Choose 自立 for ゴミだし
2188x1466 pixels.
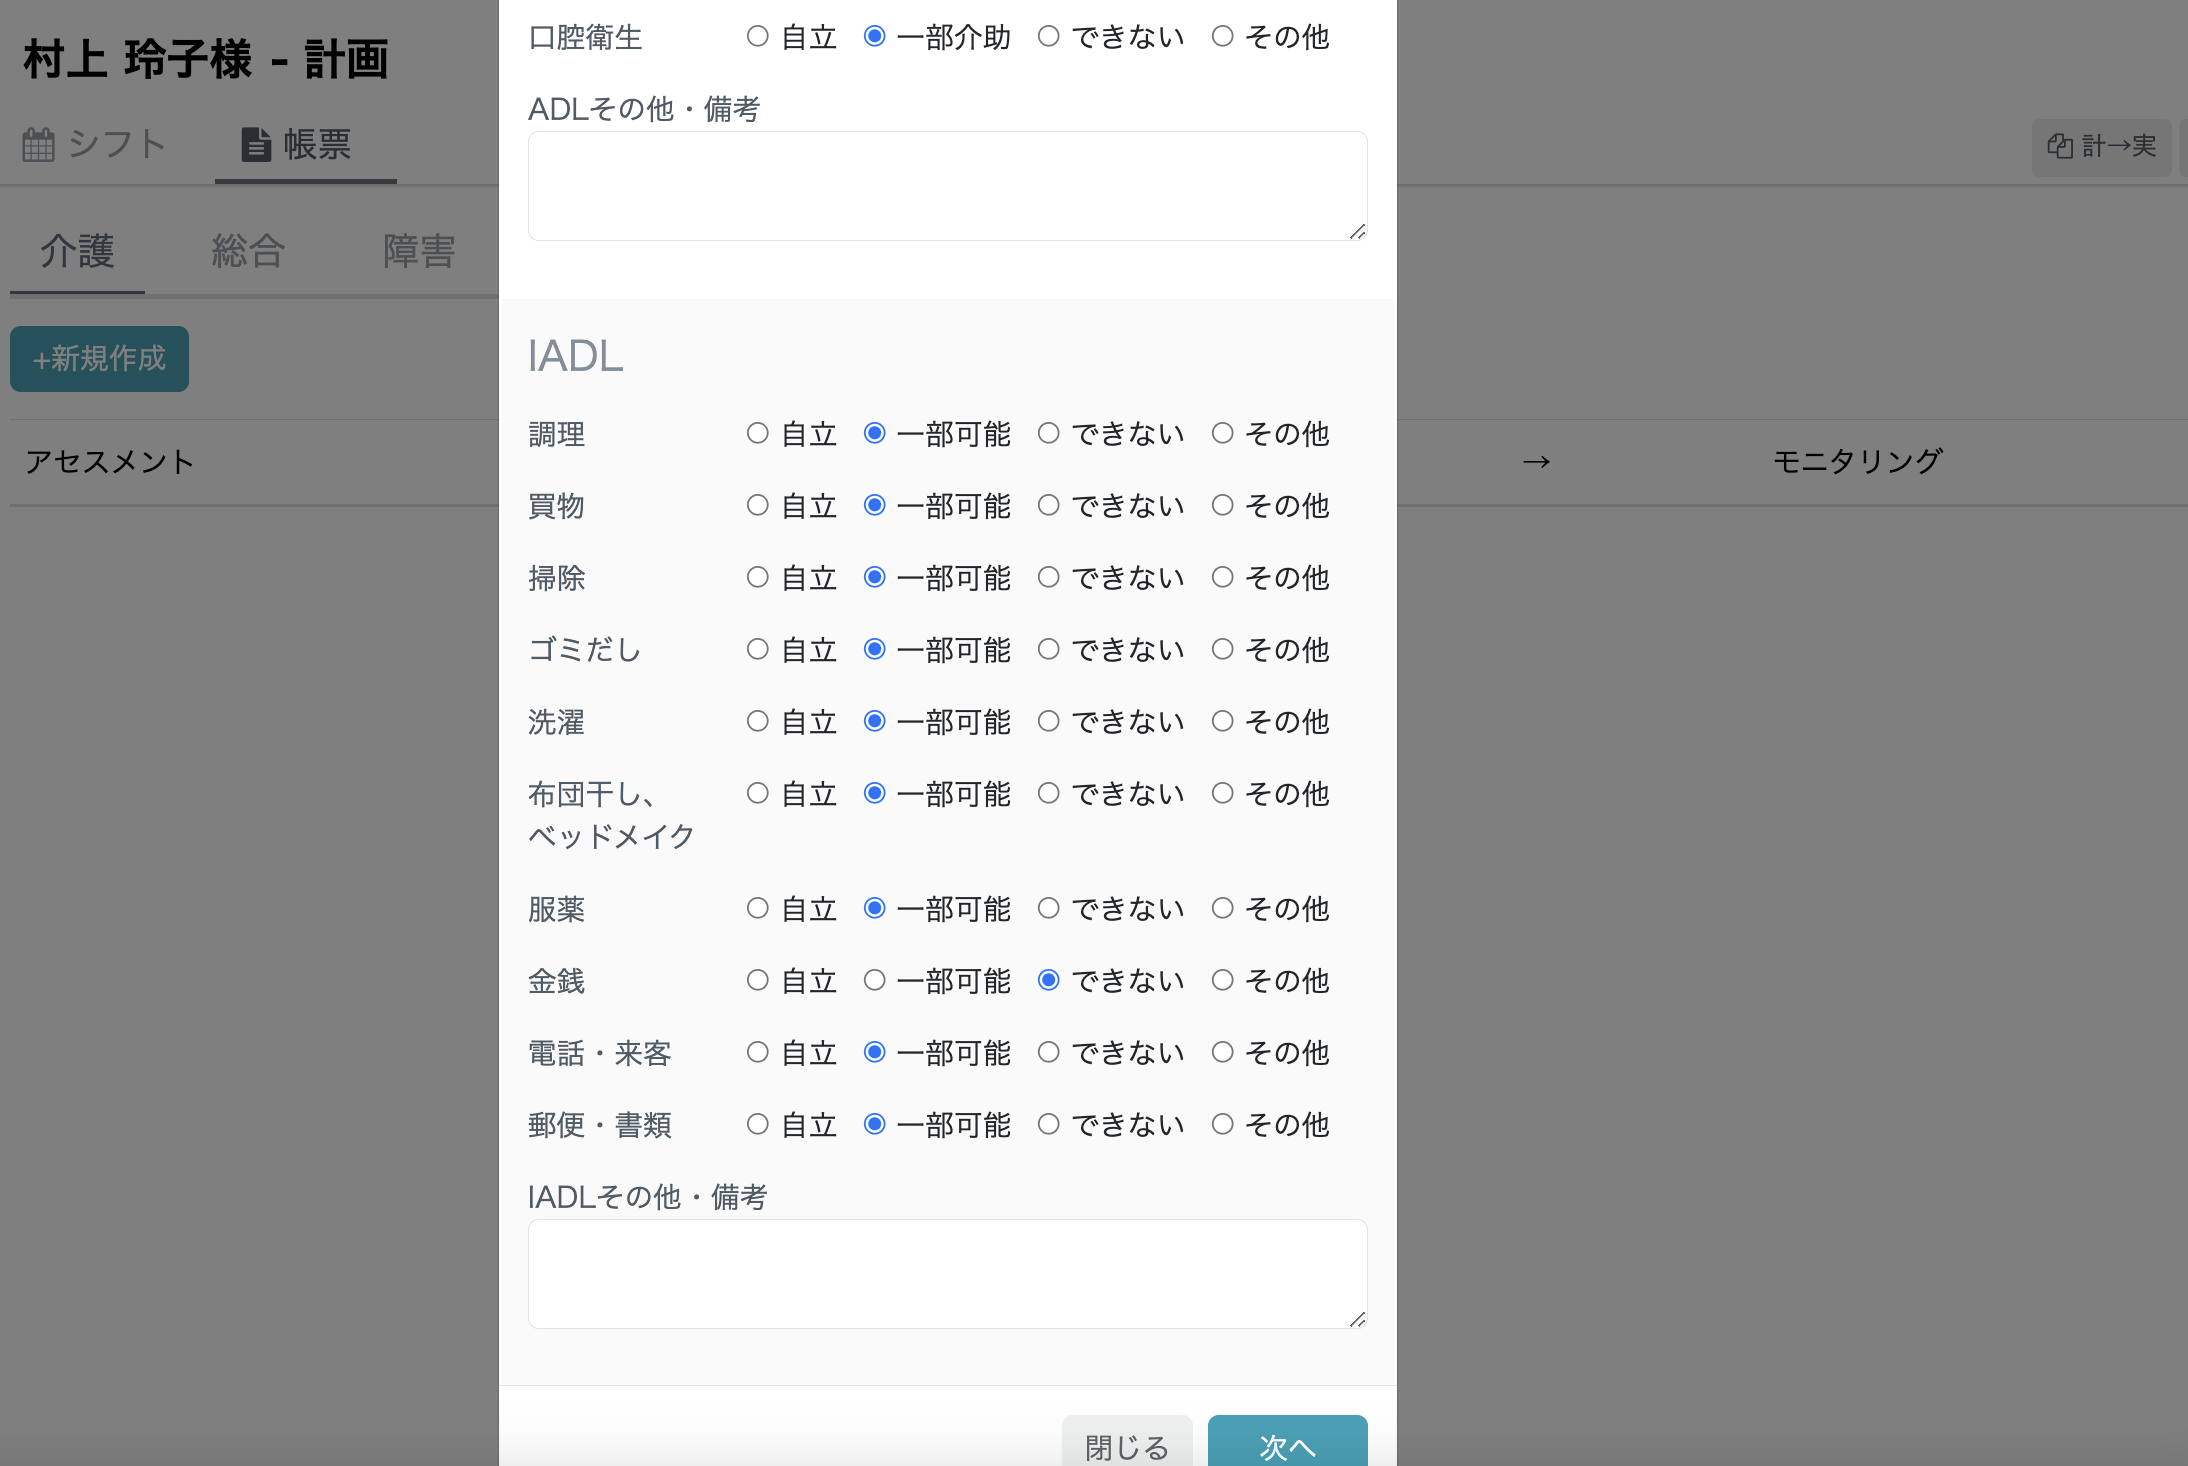pyautogui.click(x=757, y=649)
